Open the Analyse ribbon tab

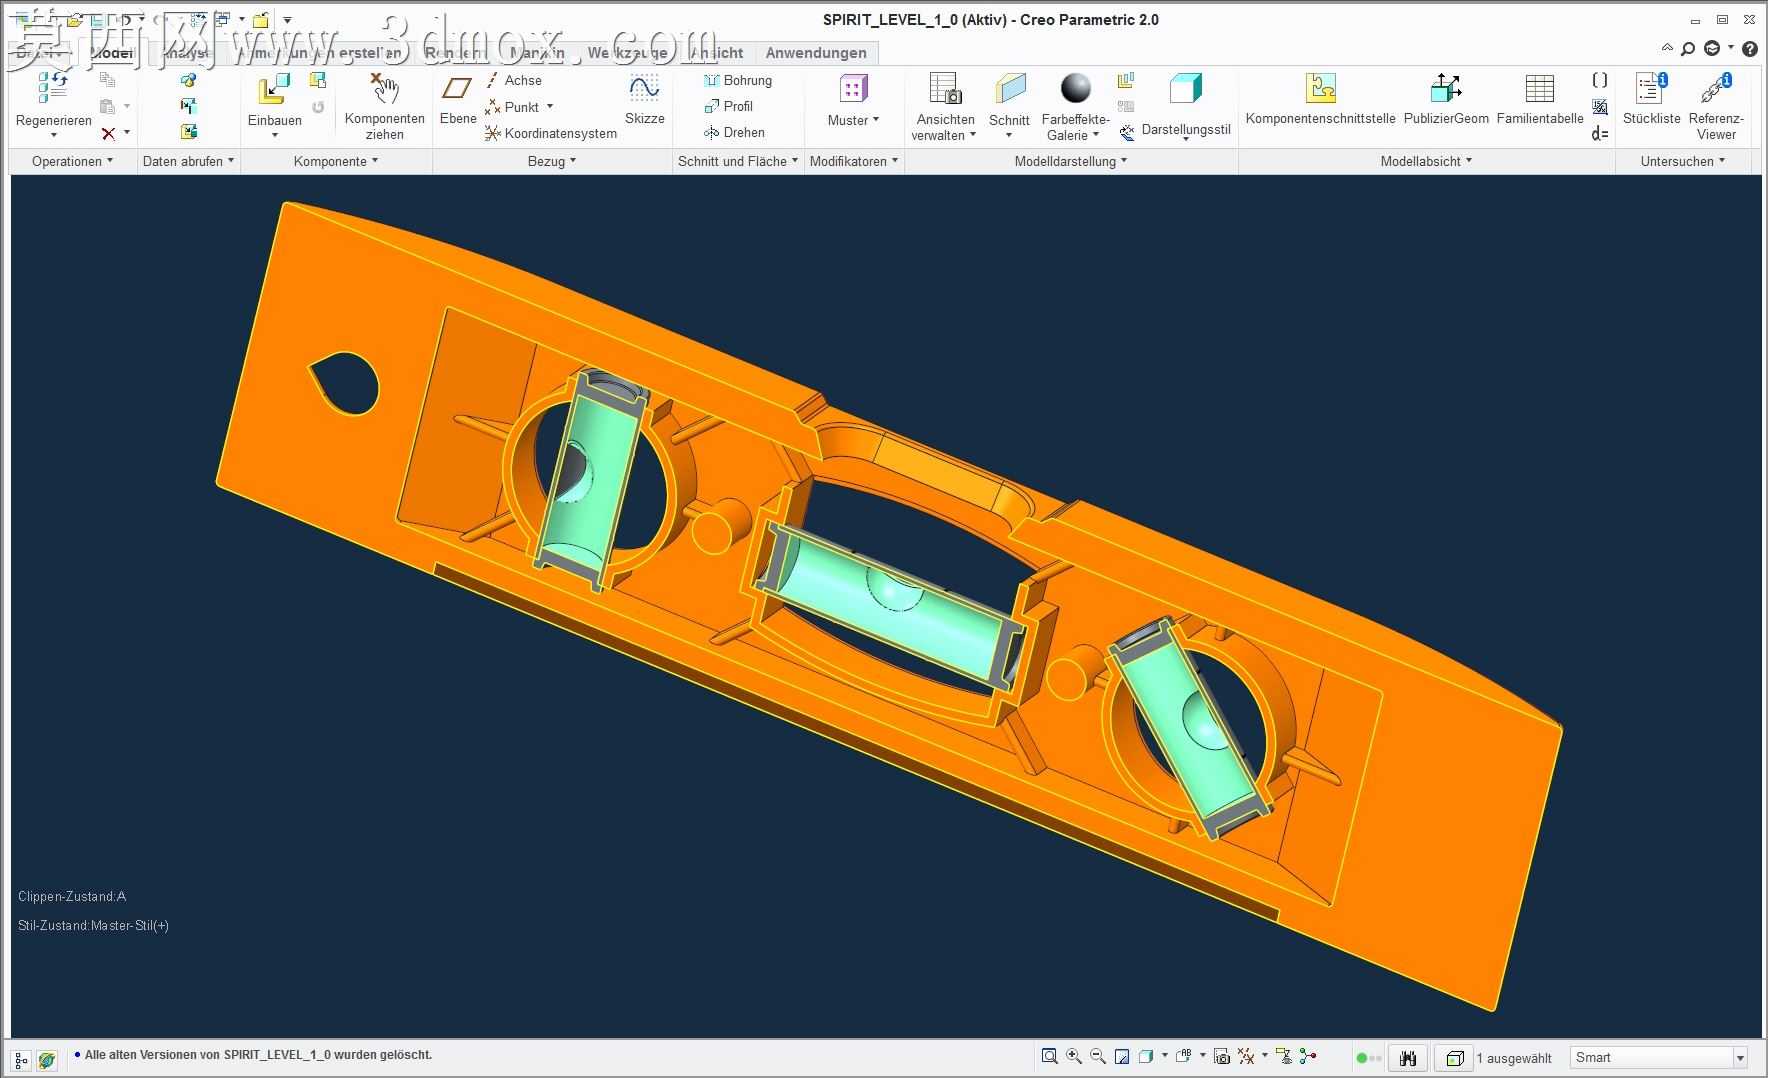coord(186,53)
